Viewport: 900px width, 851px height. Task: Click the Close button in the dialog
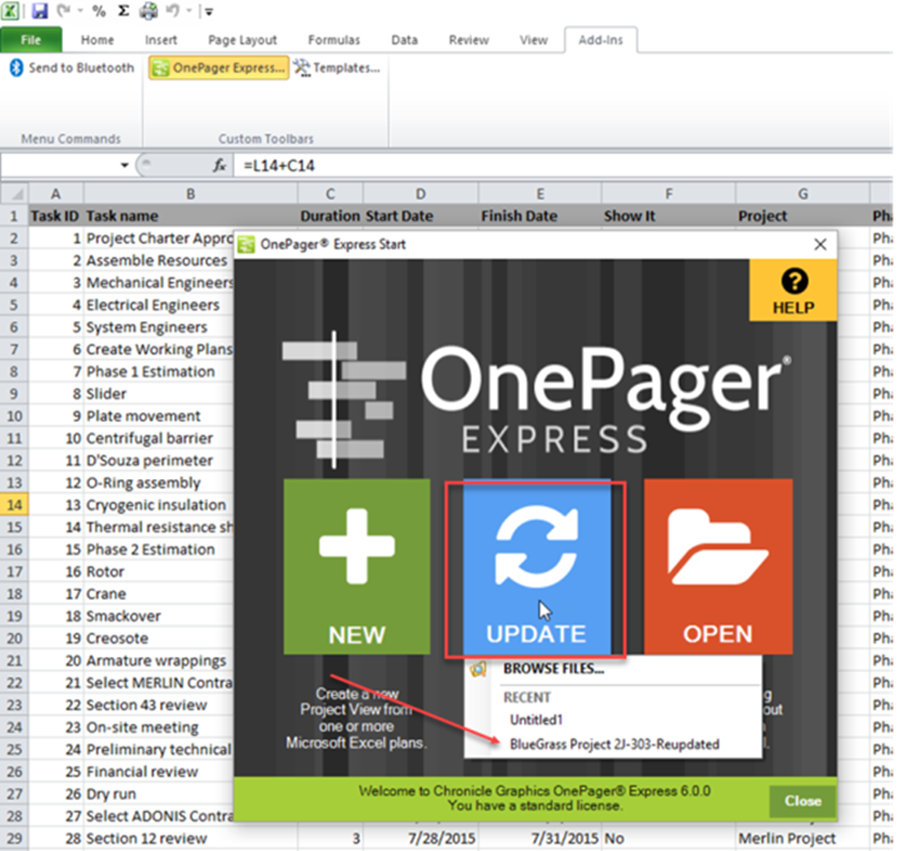(x=801, y=800)
